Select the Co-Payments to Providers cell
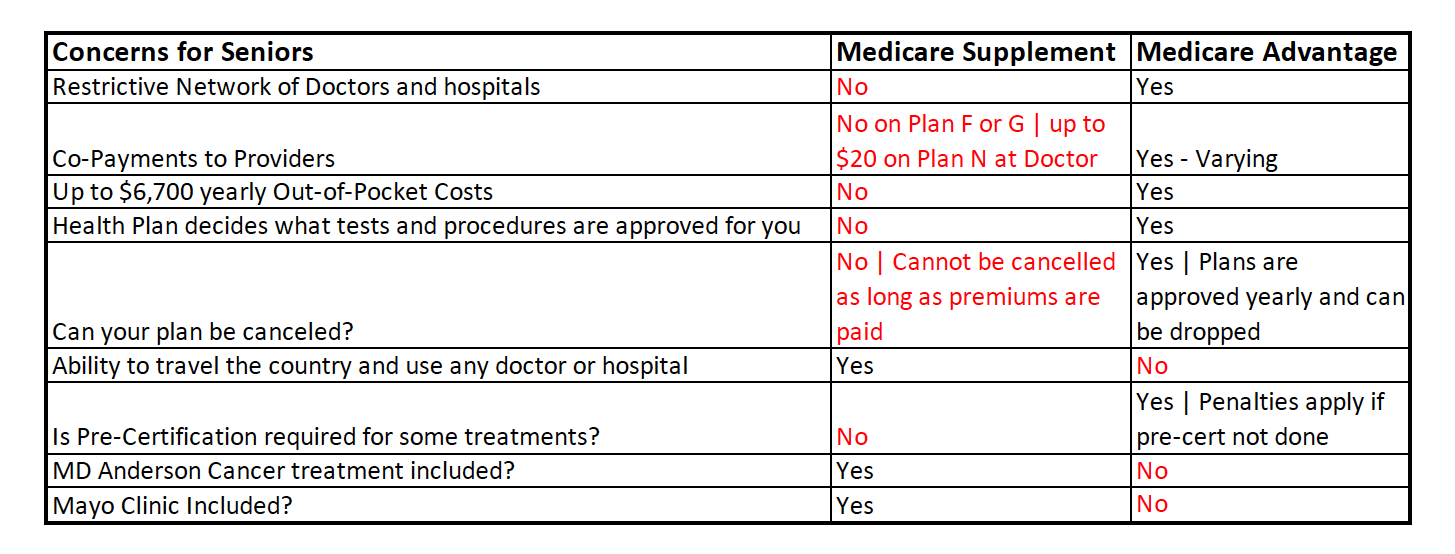Viewport: 1455px width, 554px height. pyautogui.click(x=439, y=140)
